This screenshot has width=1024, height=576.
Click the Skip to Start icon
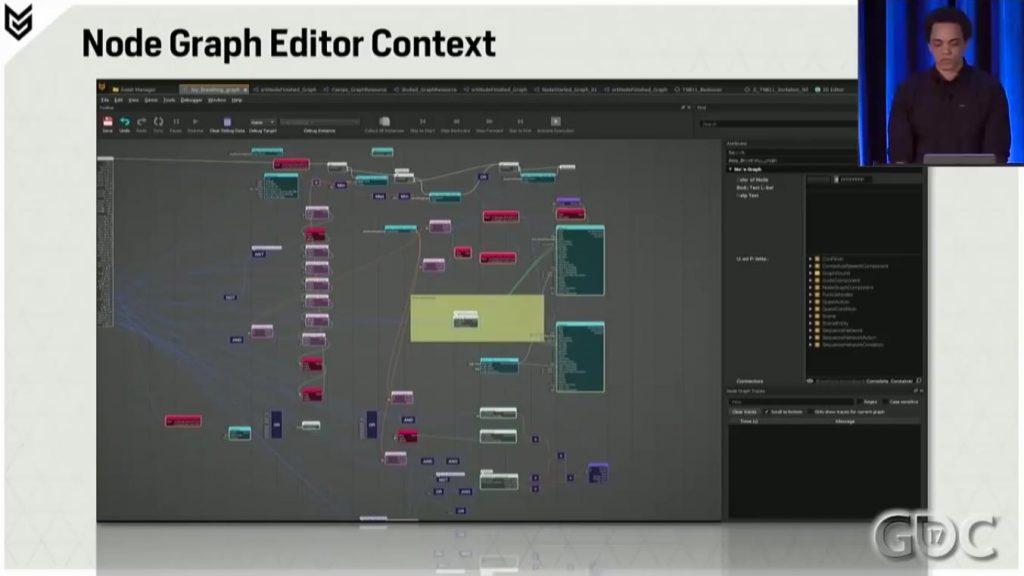(x=423, y=121)
